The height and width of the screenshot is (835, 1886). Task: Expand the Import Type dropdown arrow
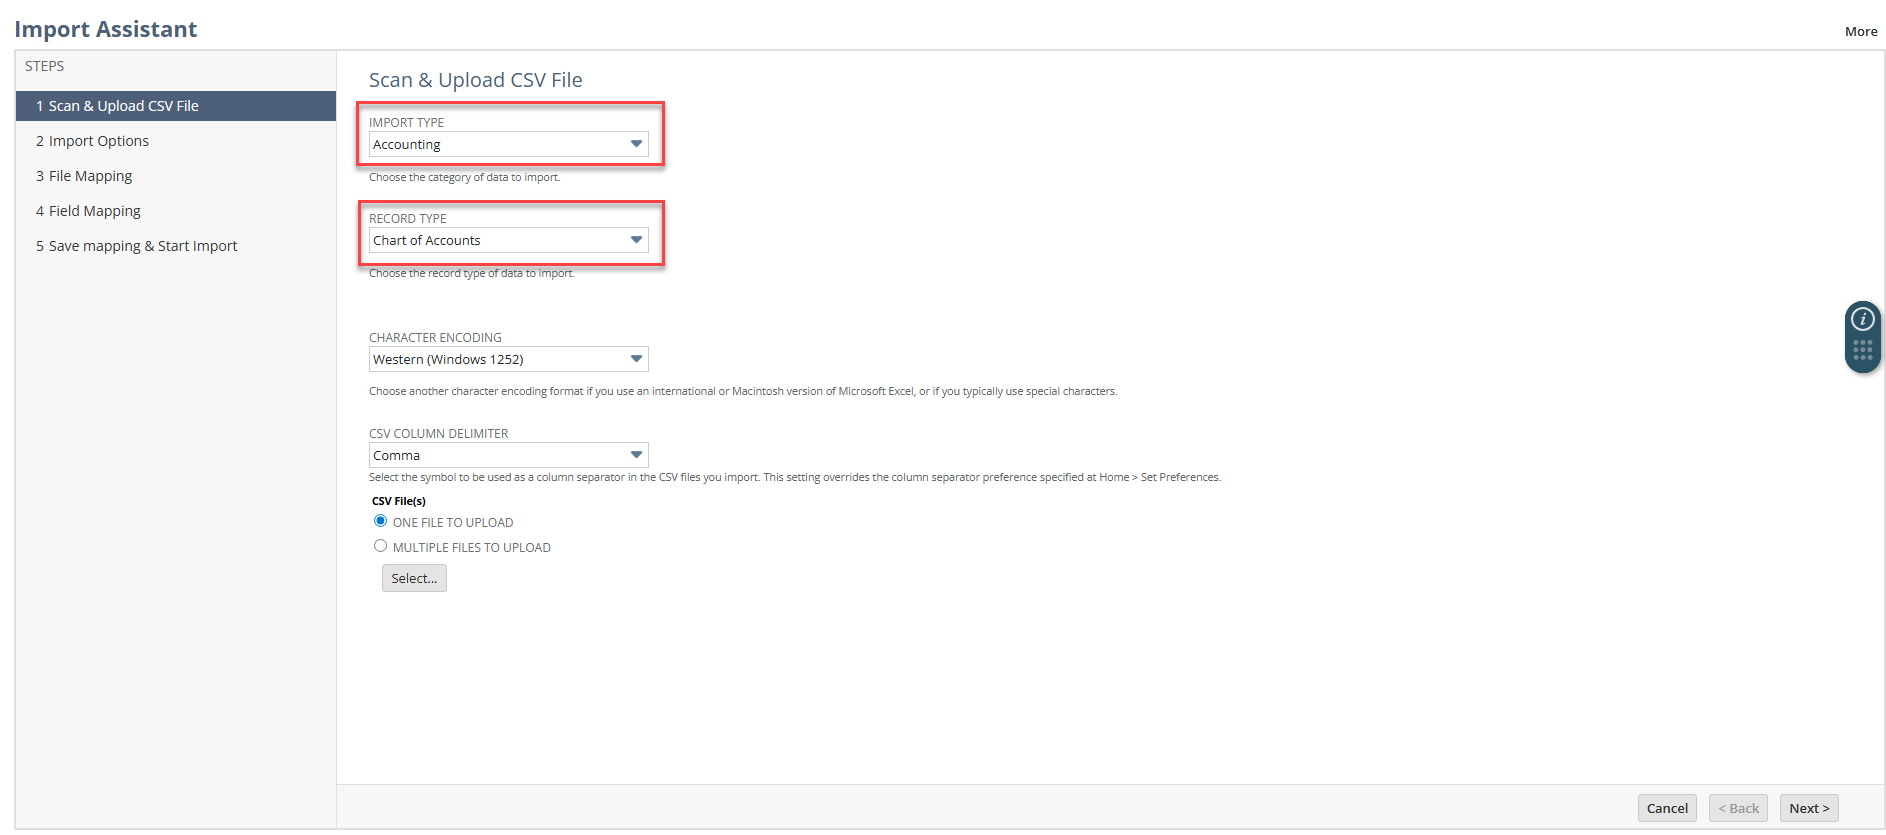coord(636,144)
